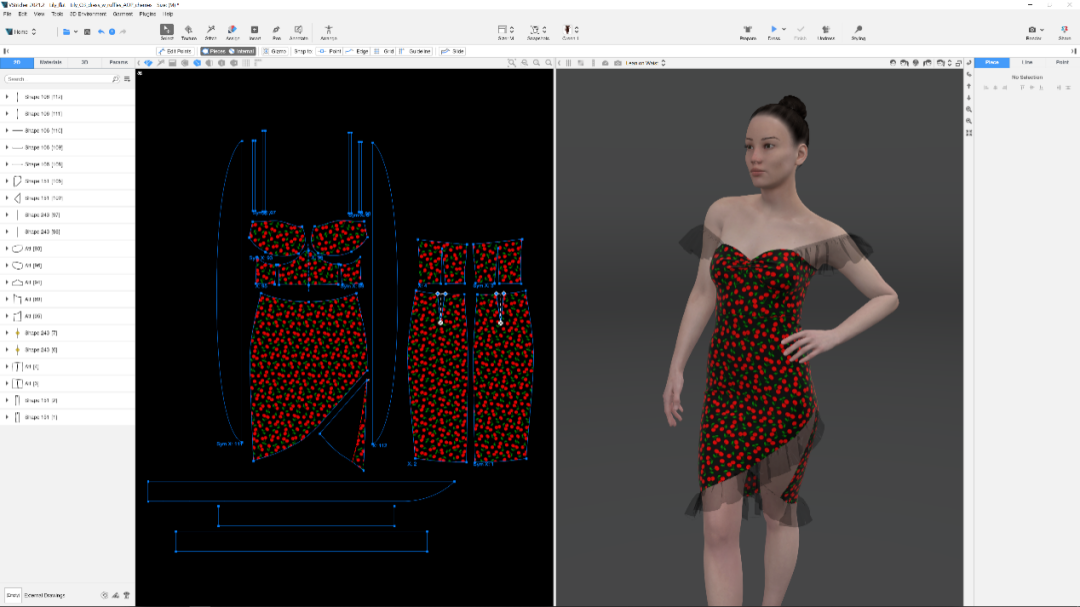Click the Prepare garment icon
The width and height of the screenshot is (1080, 607).
(x=747, y=31)
